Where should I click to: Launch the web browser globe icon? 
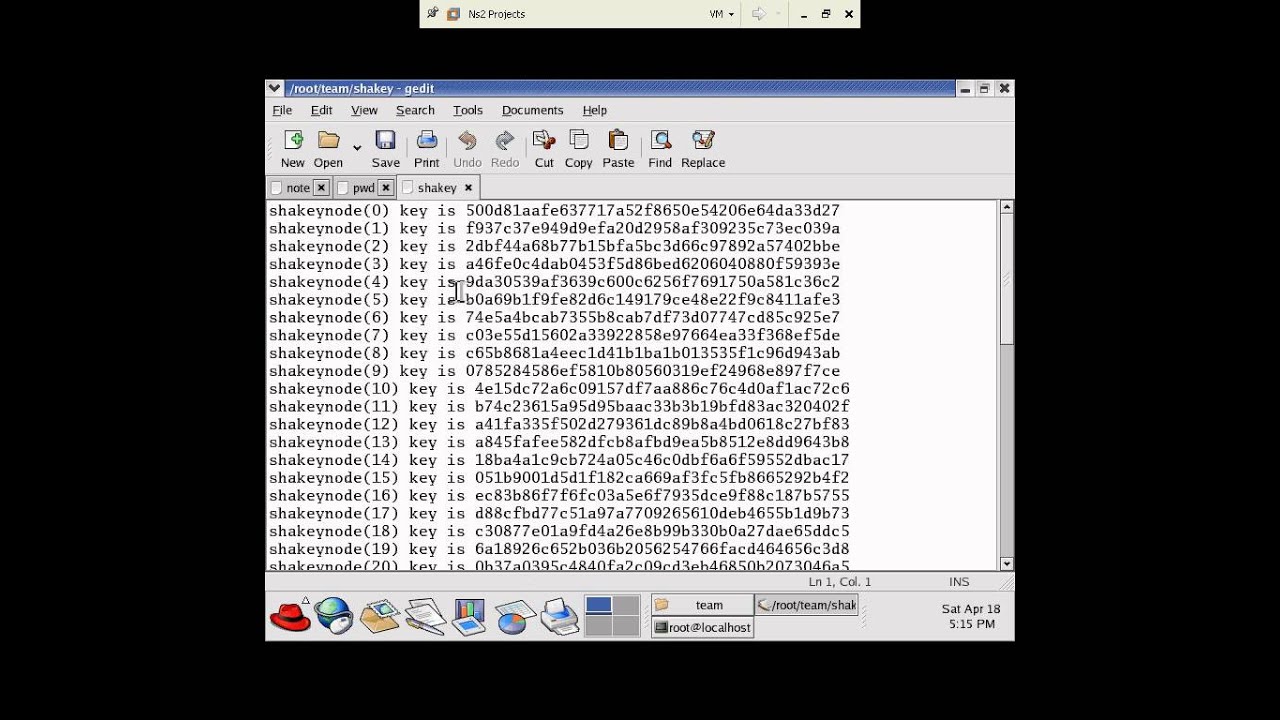click(x=334, y=616)
